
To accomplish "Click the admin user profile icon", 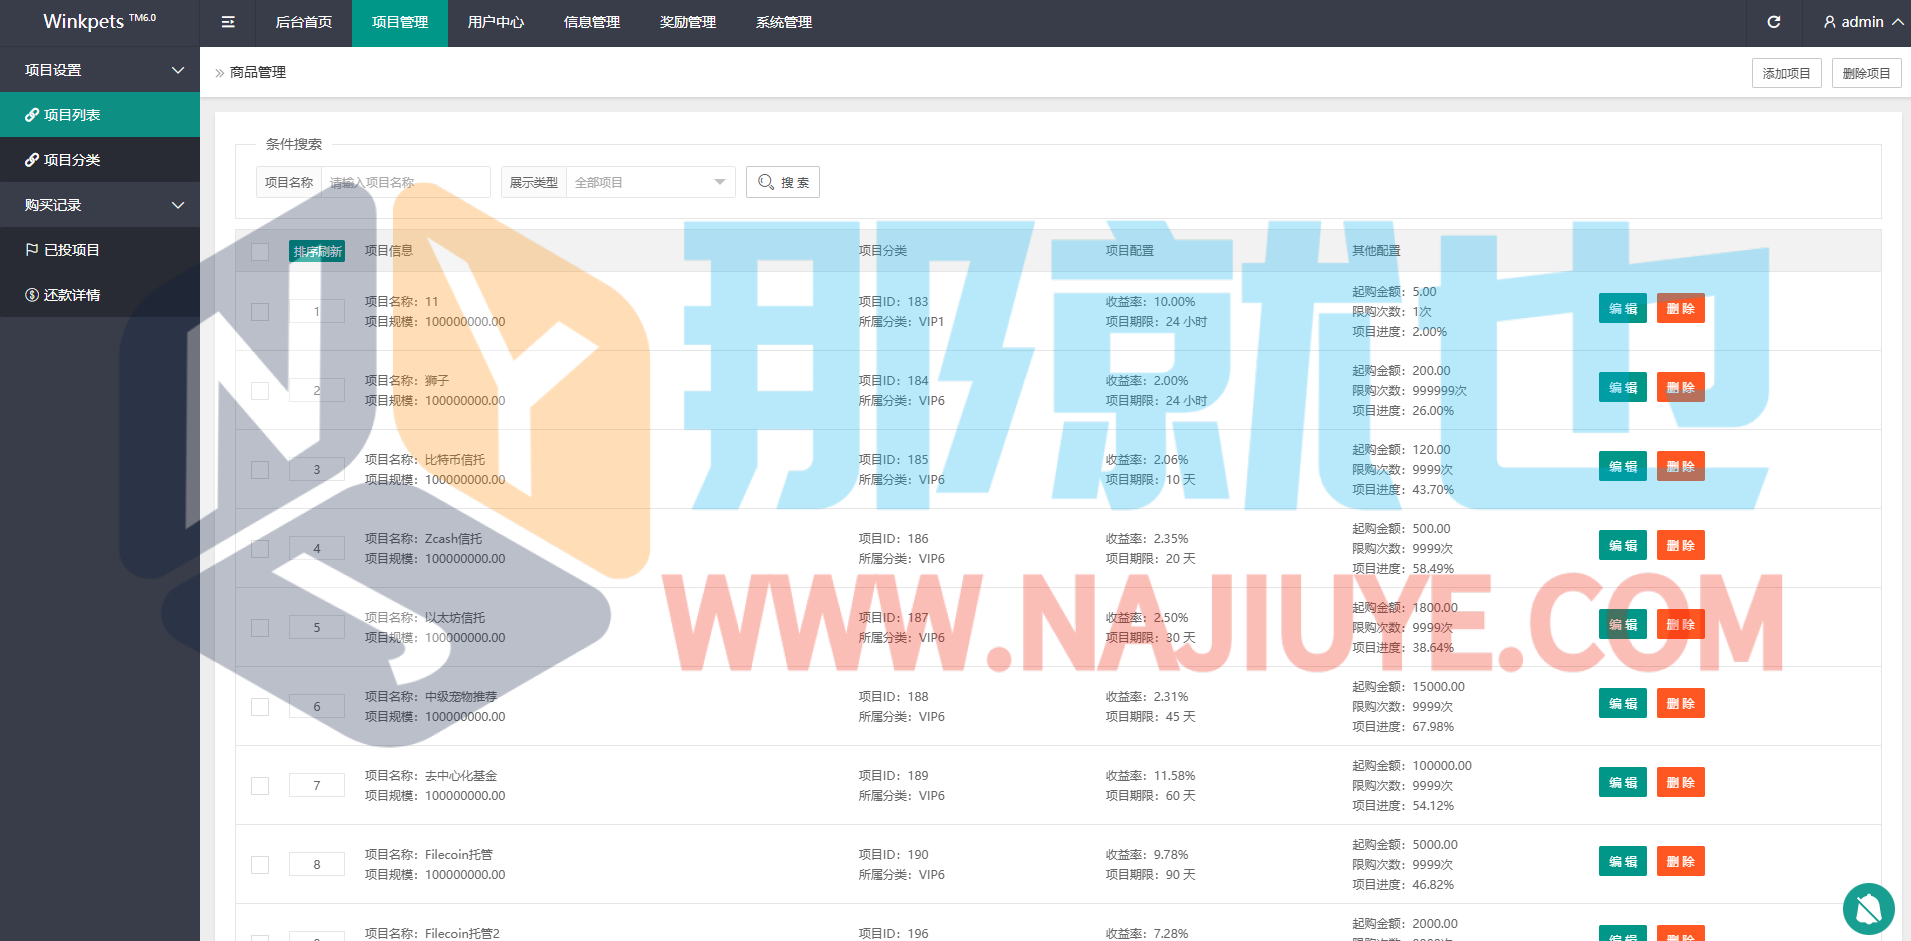I will [x=1829, y=22].
